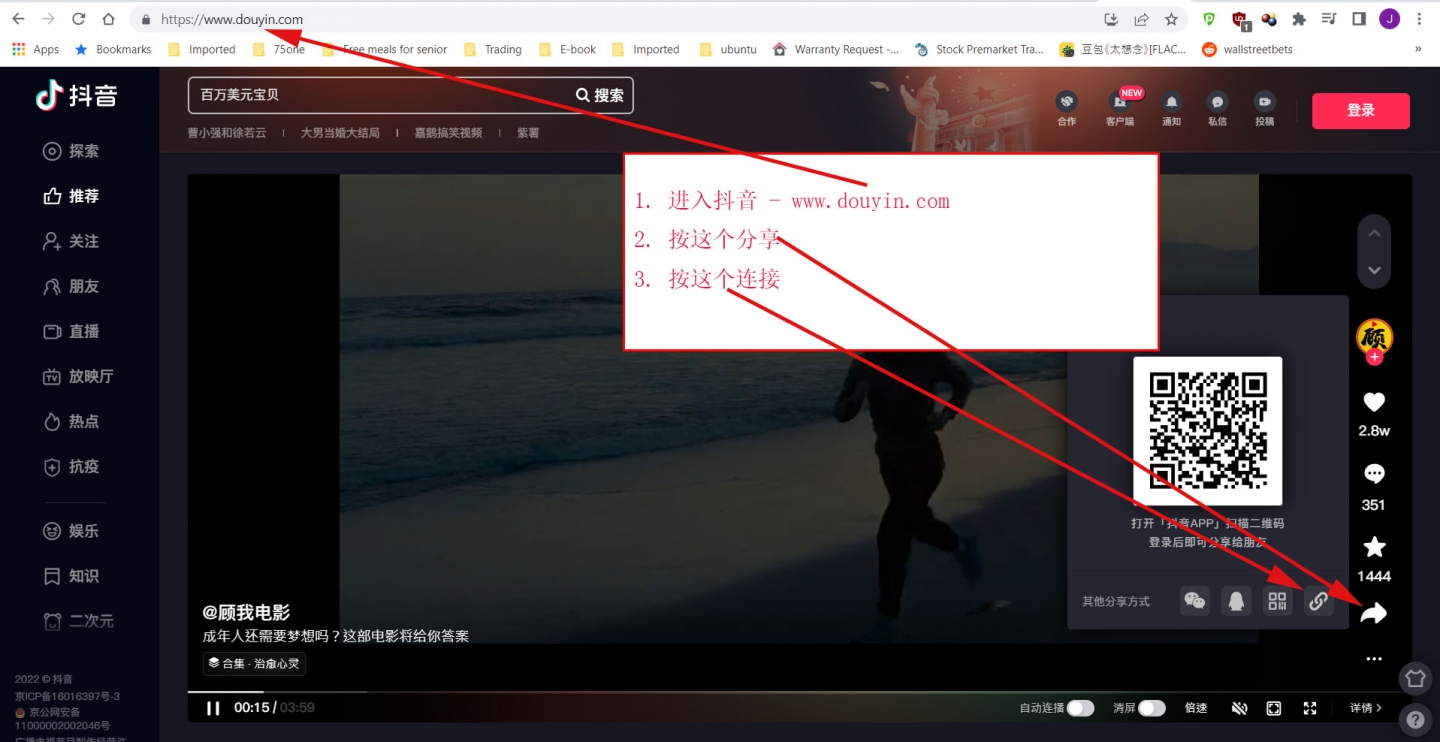Click the red 登录 login button
Image resolution: width=1440 pixels, height=742 pixels.
(x=1360, y=111)
